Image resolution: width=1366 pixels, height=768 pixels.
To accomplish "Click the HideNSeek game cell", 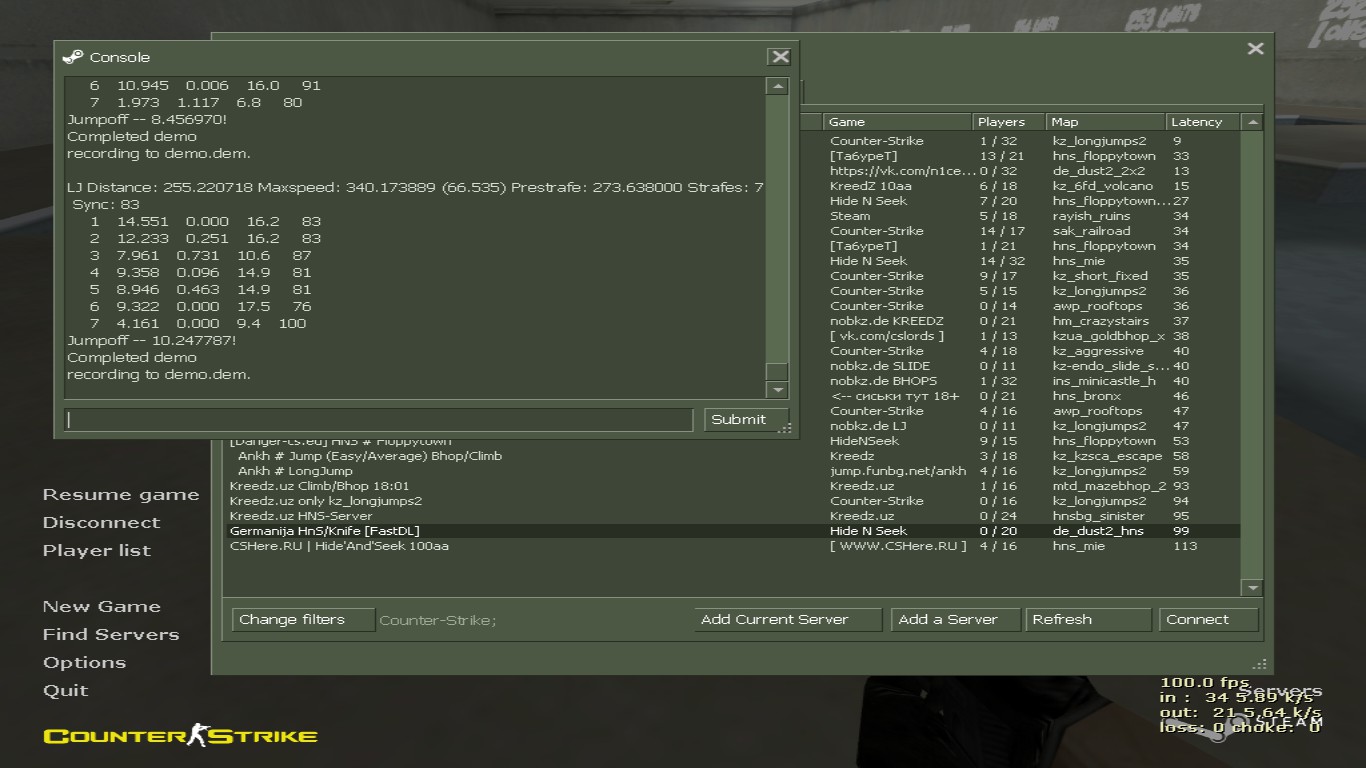I will pyautogui.click(x=864, y=441).
